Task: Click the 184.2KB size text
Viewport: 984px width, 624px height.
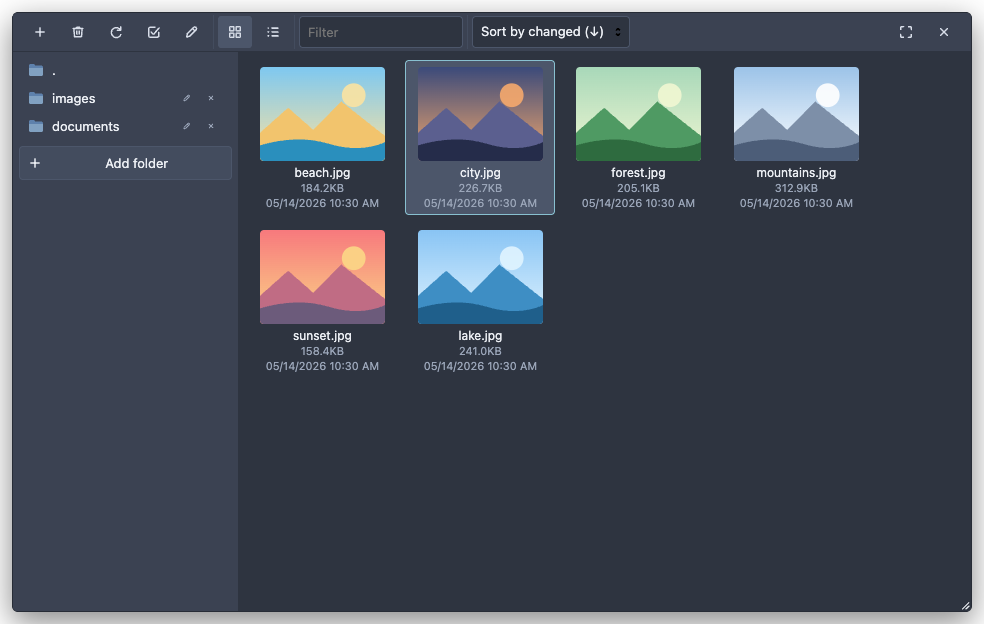Action: (323, 188)
